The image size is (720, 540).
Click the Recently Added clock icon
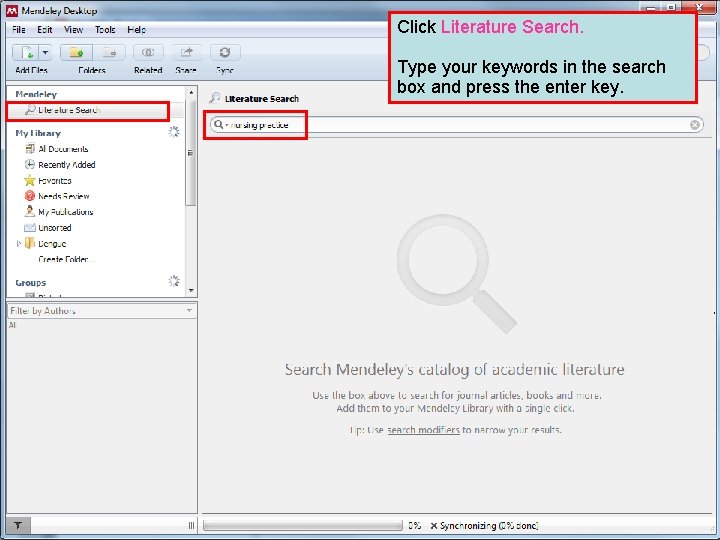tap(30, 164)
